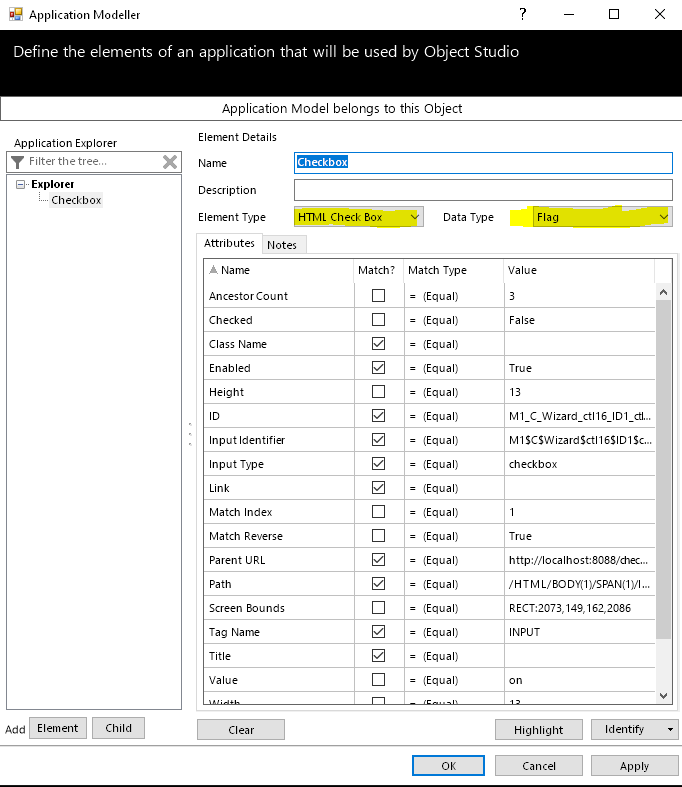Uncheck Match for Path attribute
The image size is (682, 787).
[x=378, y=584]
